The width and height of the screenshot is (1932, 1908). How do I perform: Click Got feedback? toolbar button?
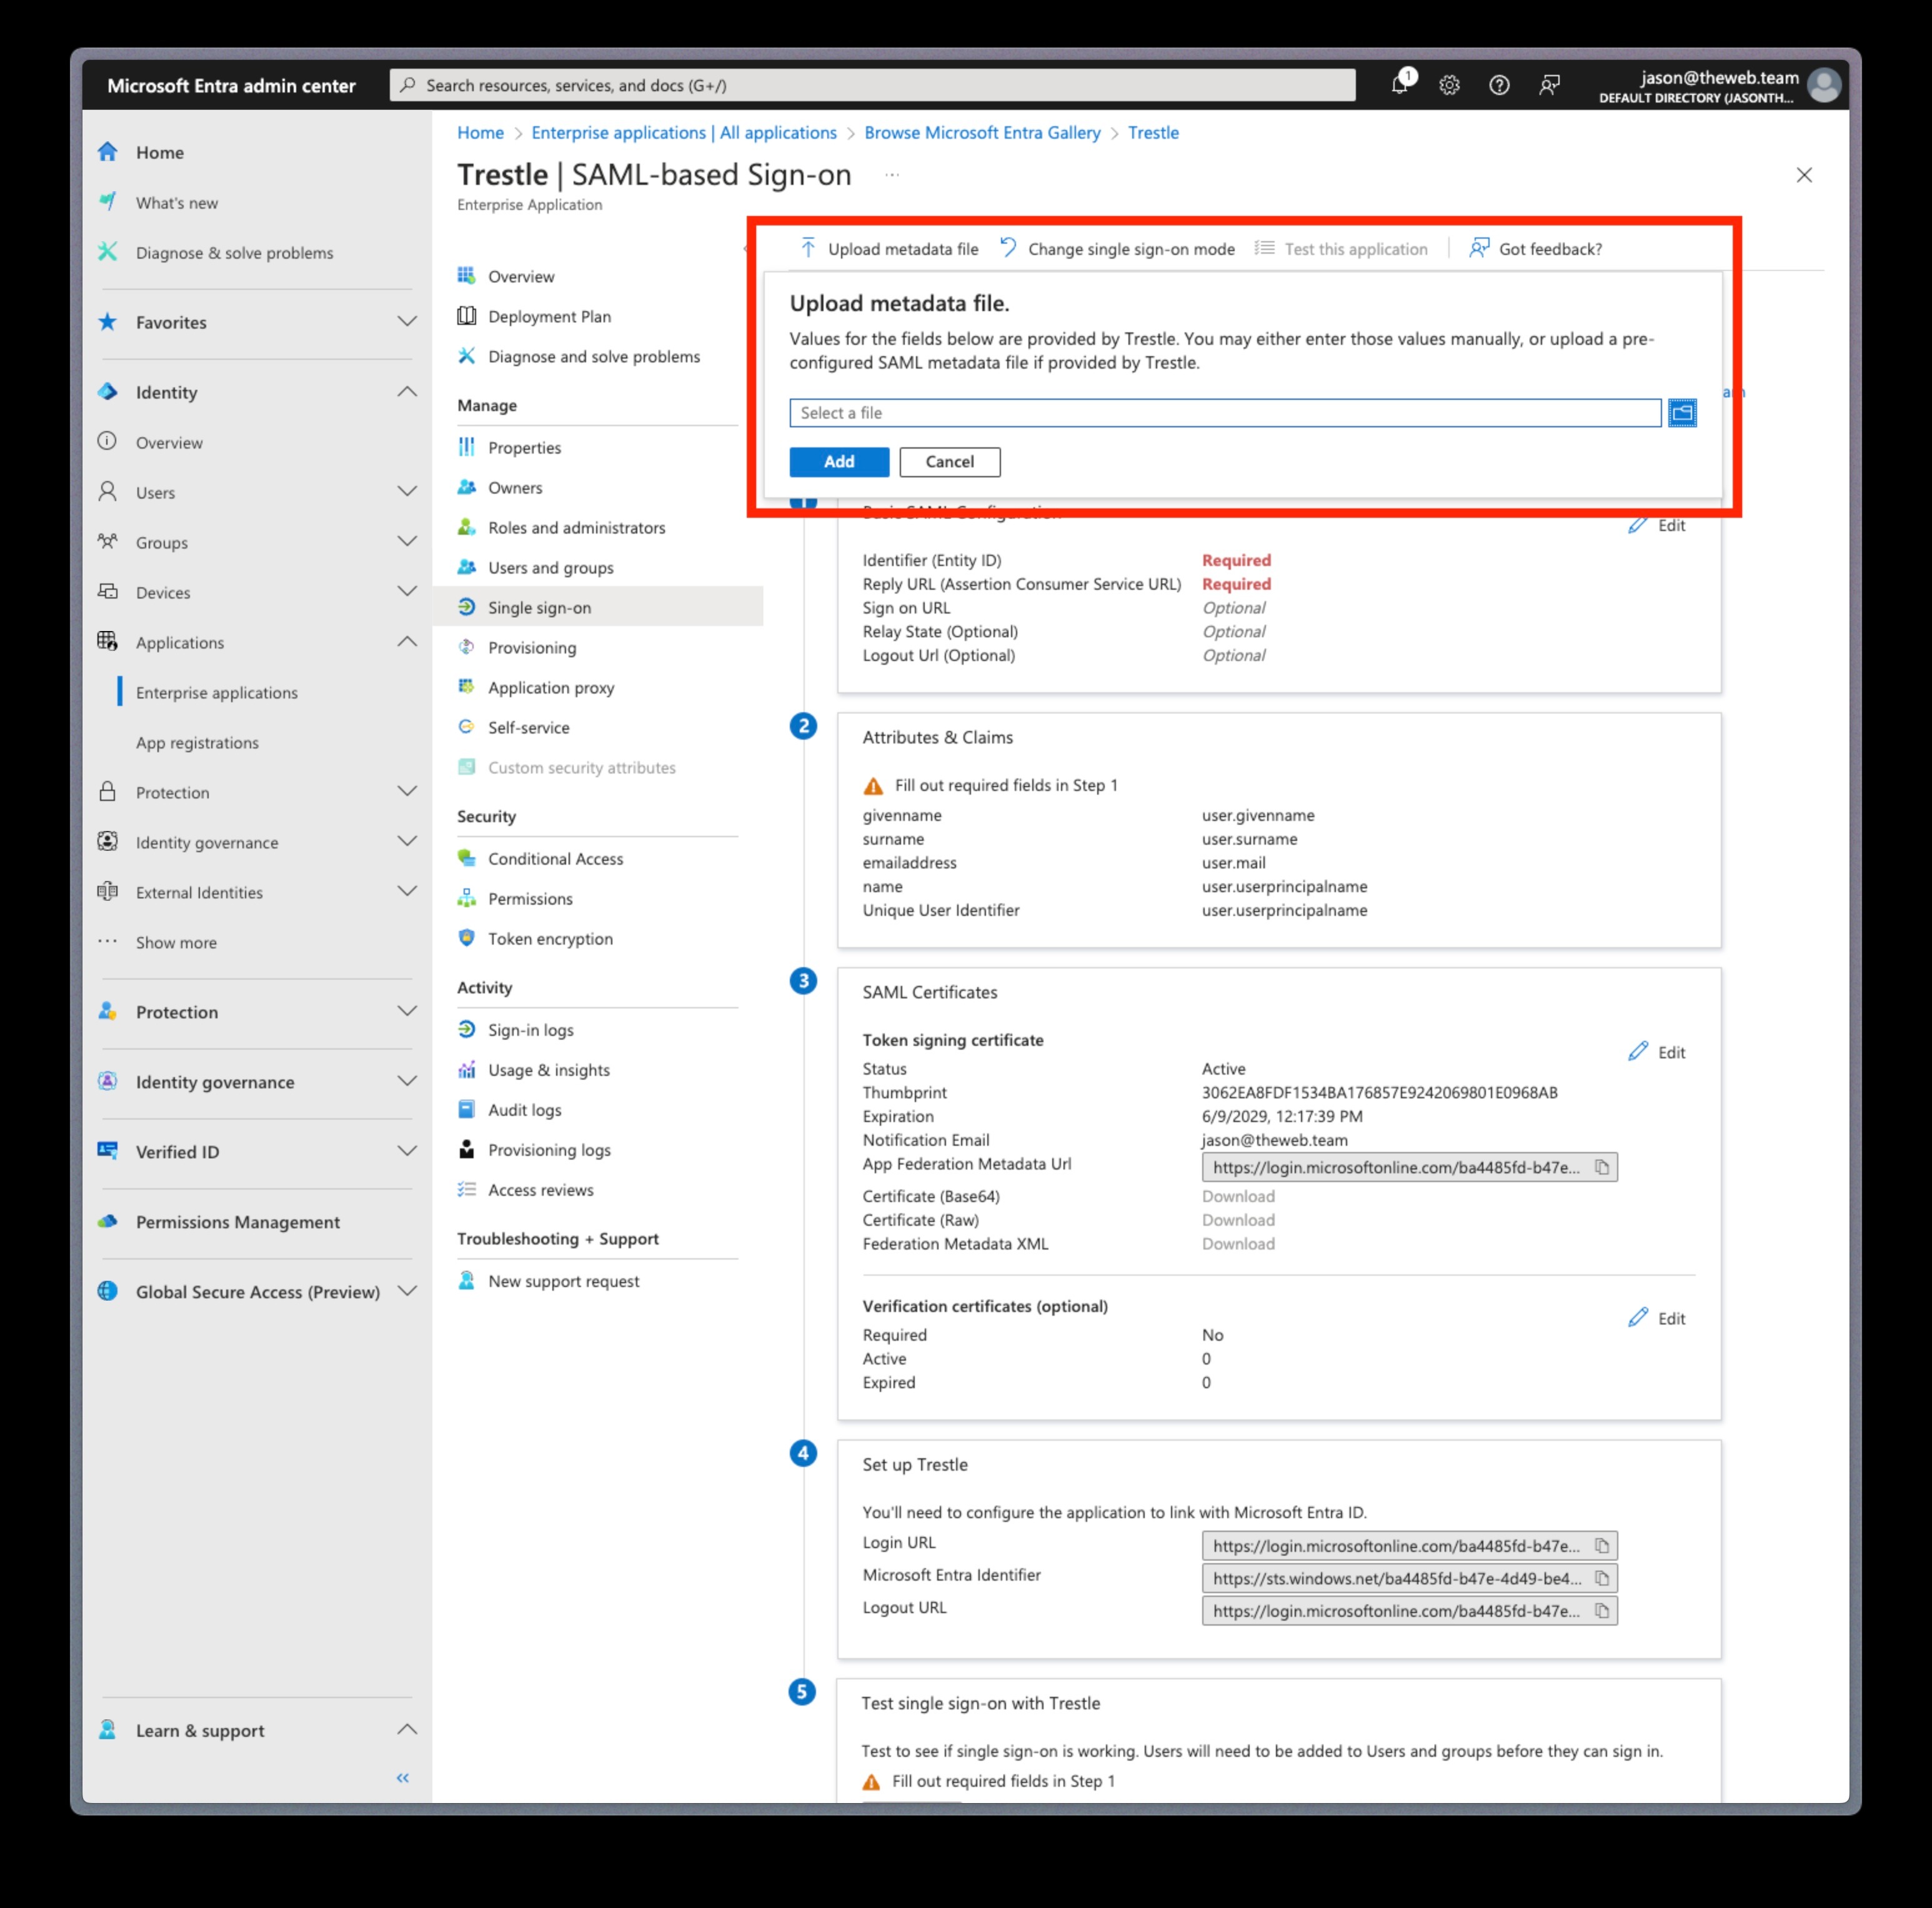point(1535,249)
